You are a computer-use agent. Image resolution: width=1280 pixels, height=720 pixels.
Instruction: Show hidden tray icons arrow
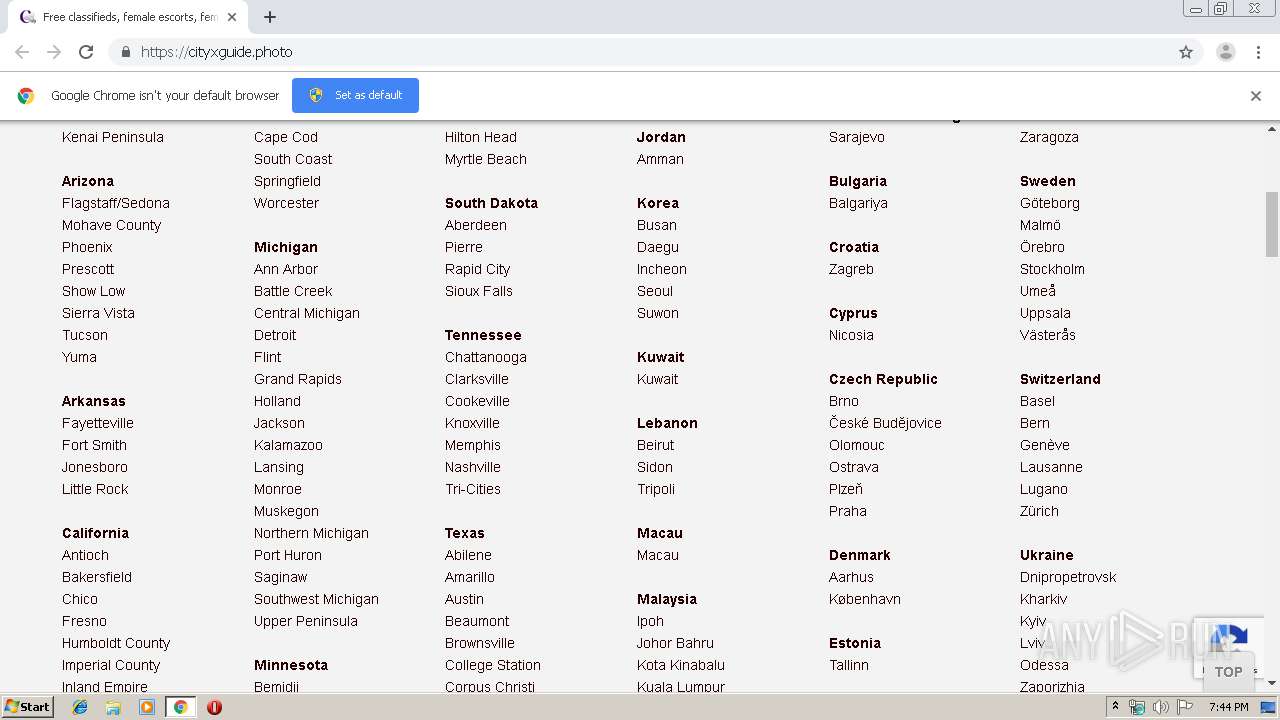[1116, 707]
